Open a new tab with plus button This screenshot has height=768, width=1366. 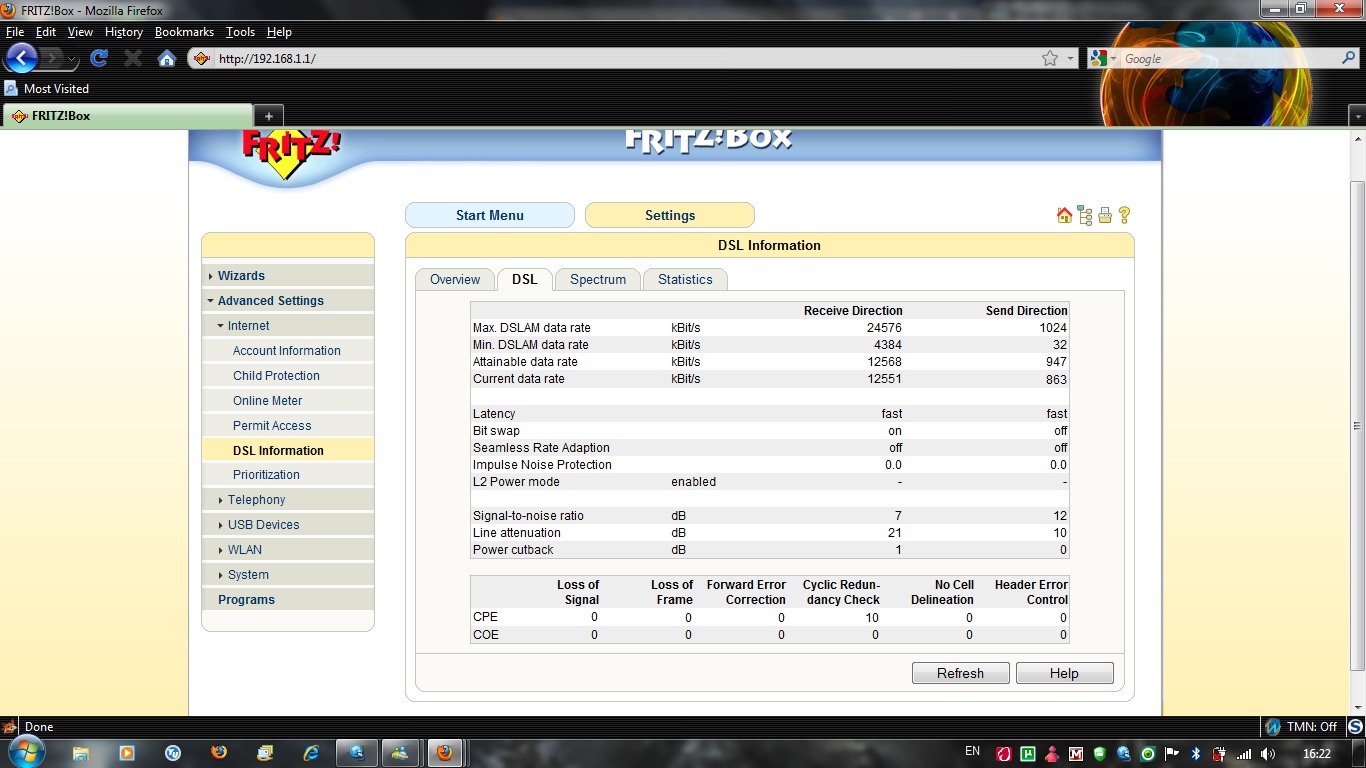pyautogui.click(x=269, y=116)
